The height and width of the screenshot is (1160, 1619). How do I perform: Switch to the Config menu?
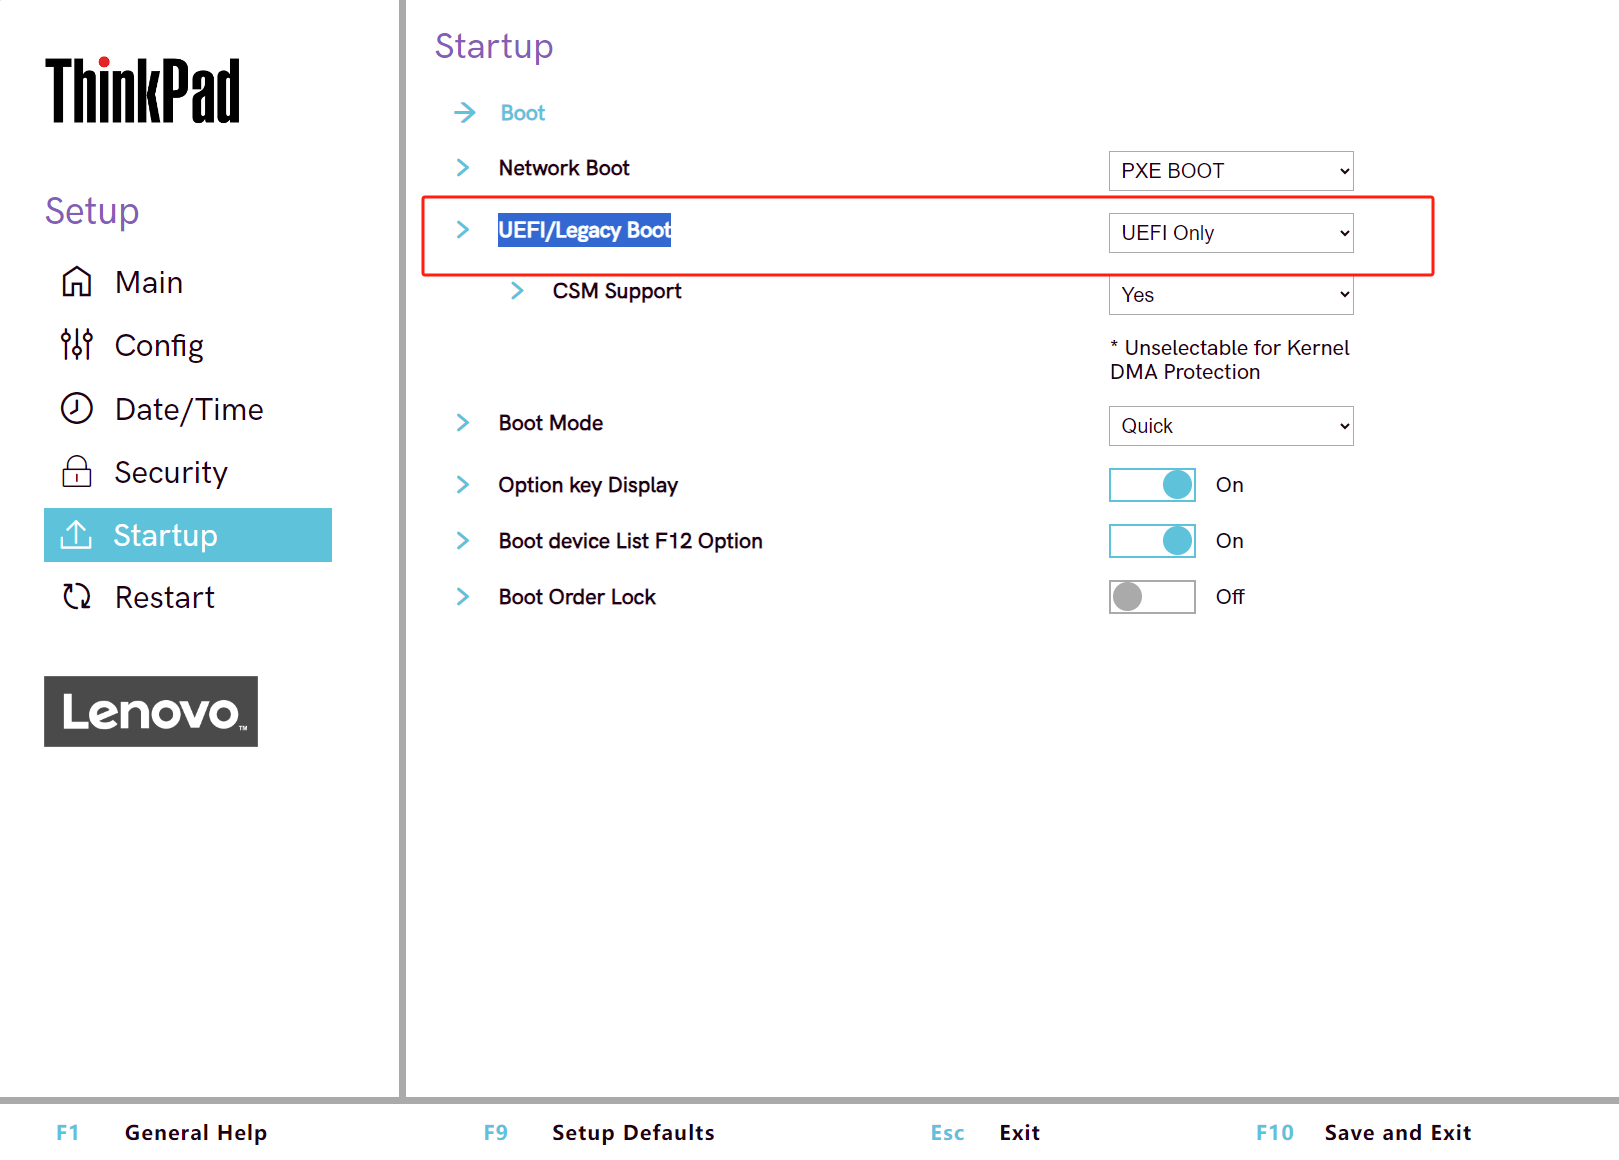[159, 345]
